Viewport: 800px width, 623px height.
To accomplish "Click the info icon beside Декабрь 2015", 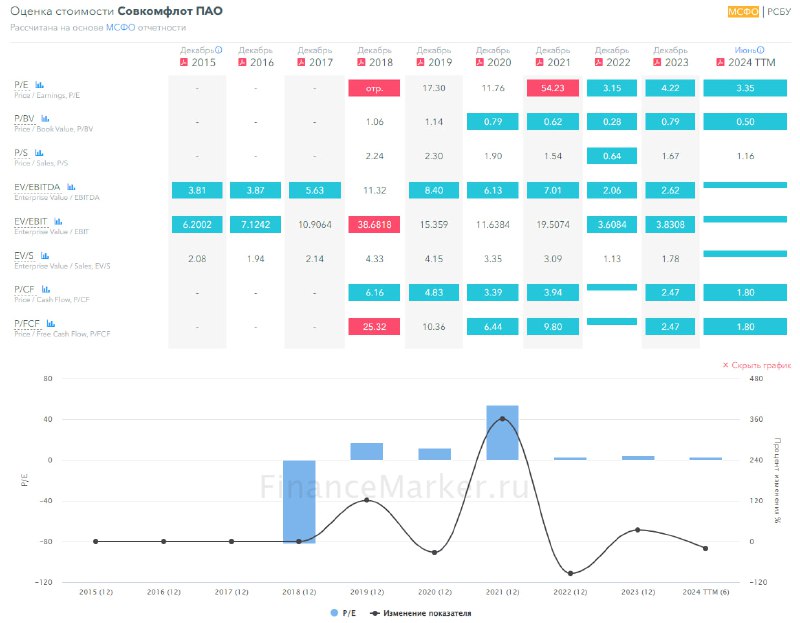I will tap(218, 50).
